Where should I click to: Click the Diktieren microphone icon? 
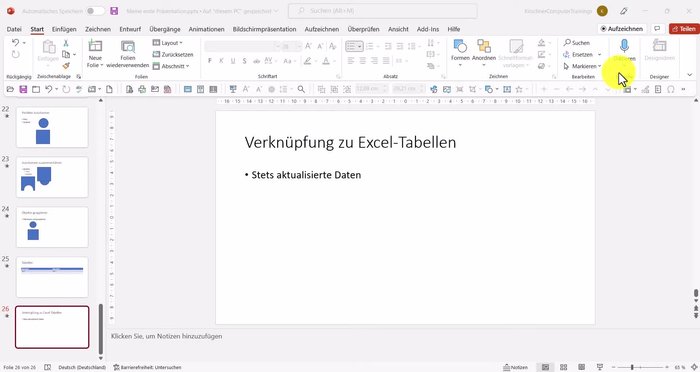pos(624,46)
